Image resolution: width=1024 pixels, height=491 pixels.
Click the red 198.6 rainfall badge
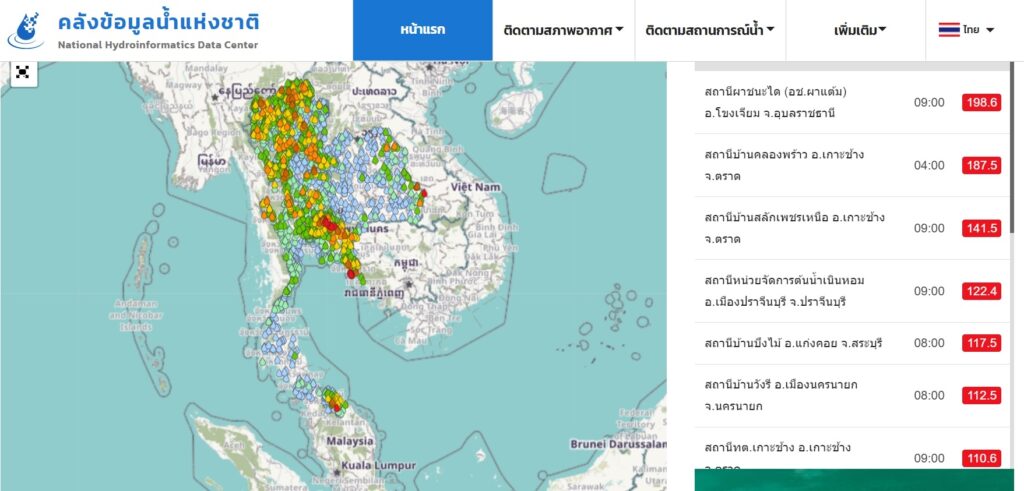coord(981,103)
